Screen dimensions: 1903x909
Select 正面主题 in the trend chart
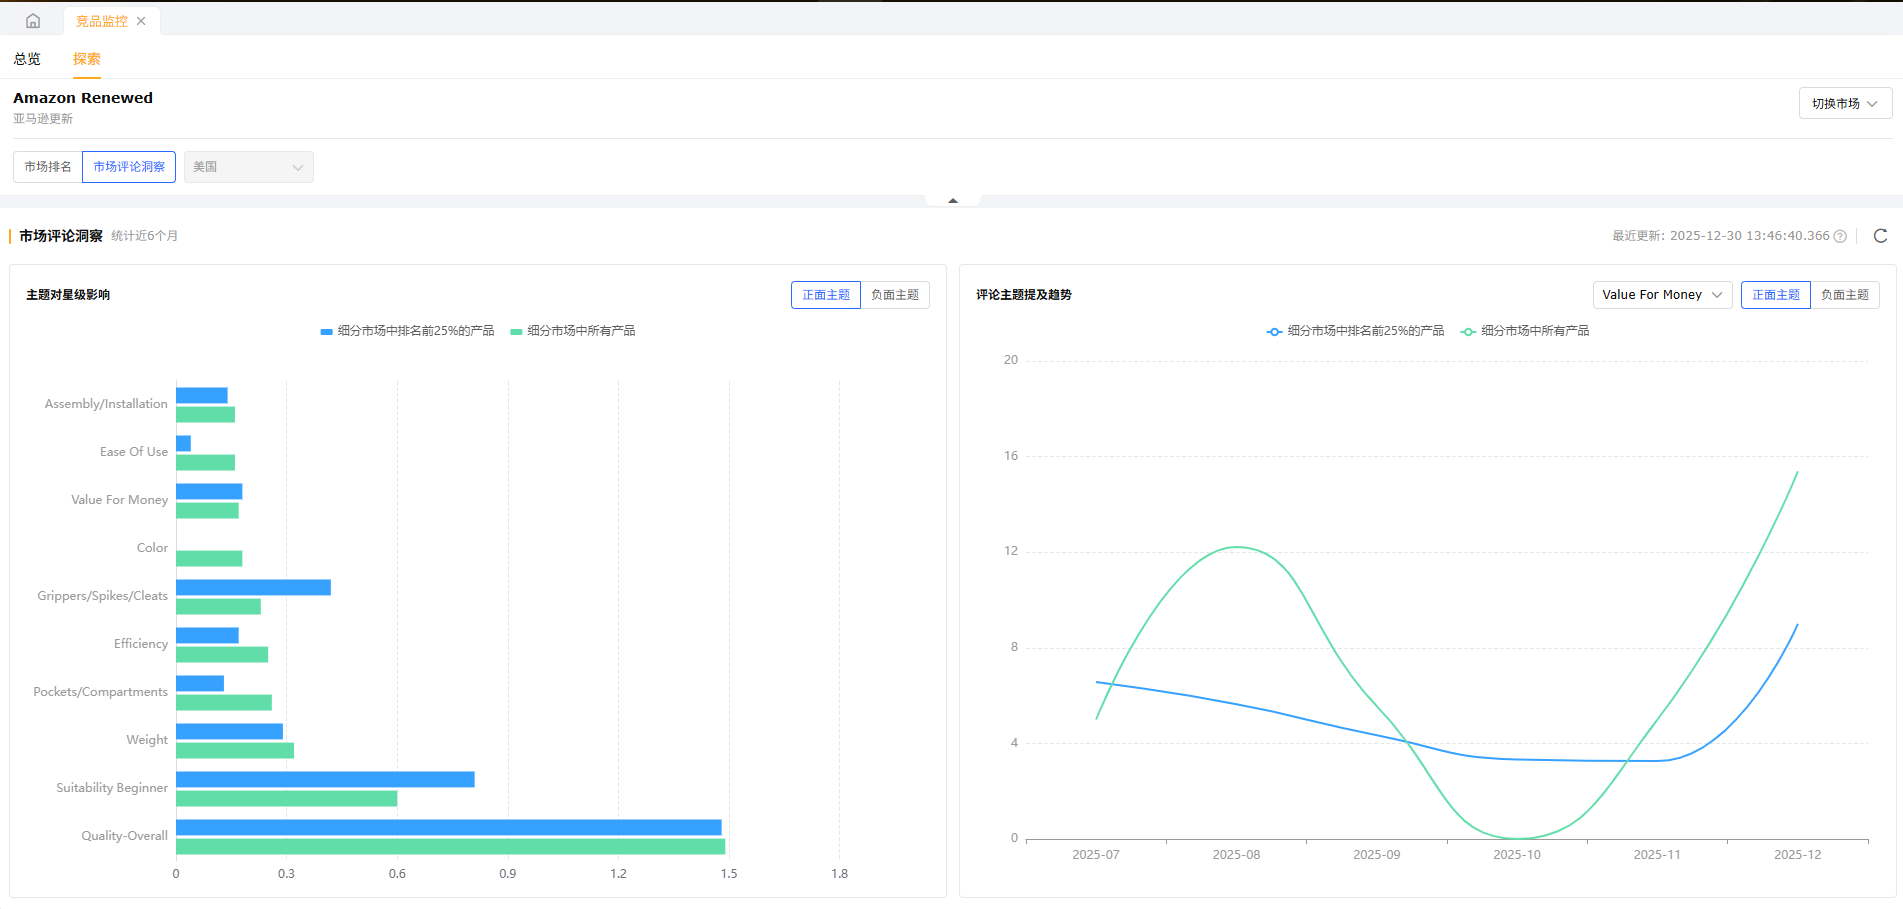pyautogui.click(x=1775, y=295)
